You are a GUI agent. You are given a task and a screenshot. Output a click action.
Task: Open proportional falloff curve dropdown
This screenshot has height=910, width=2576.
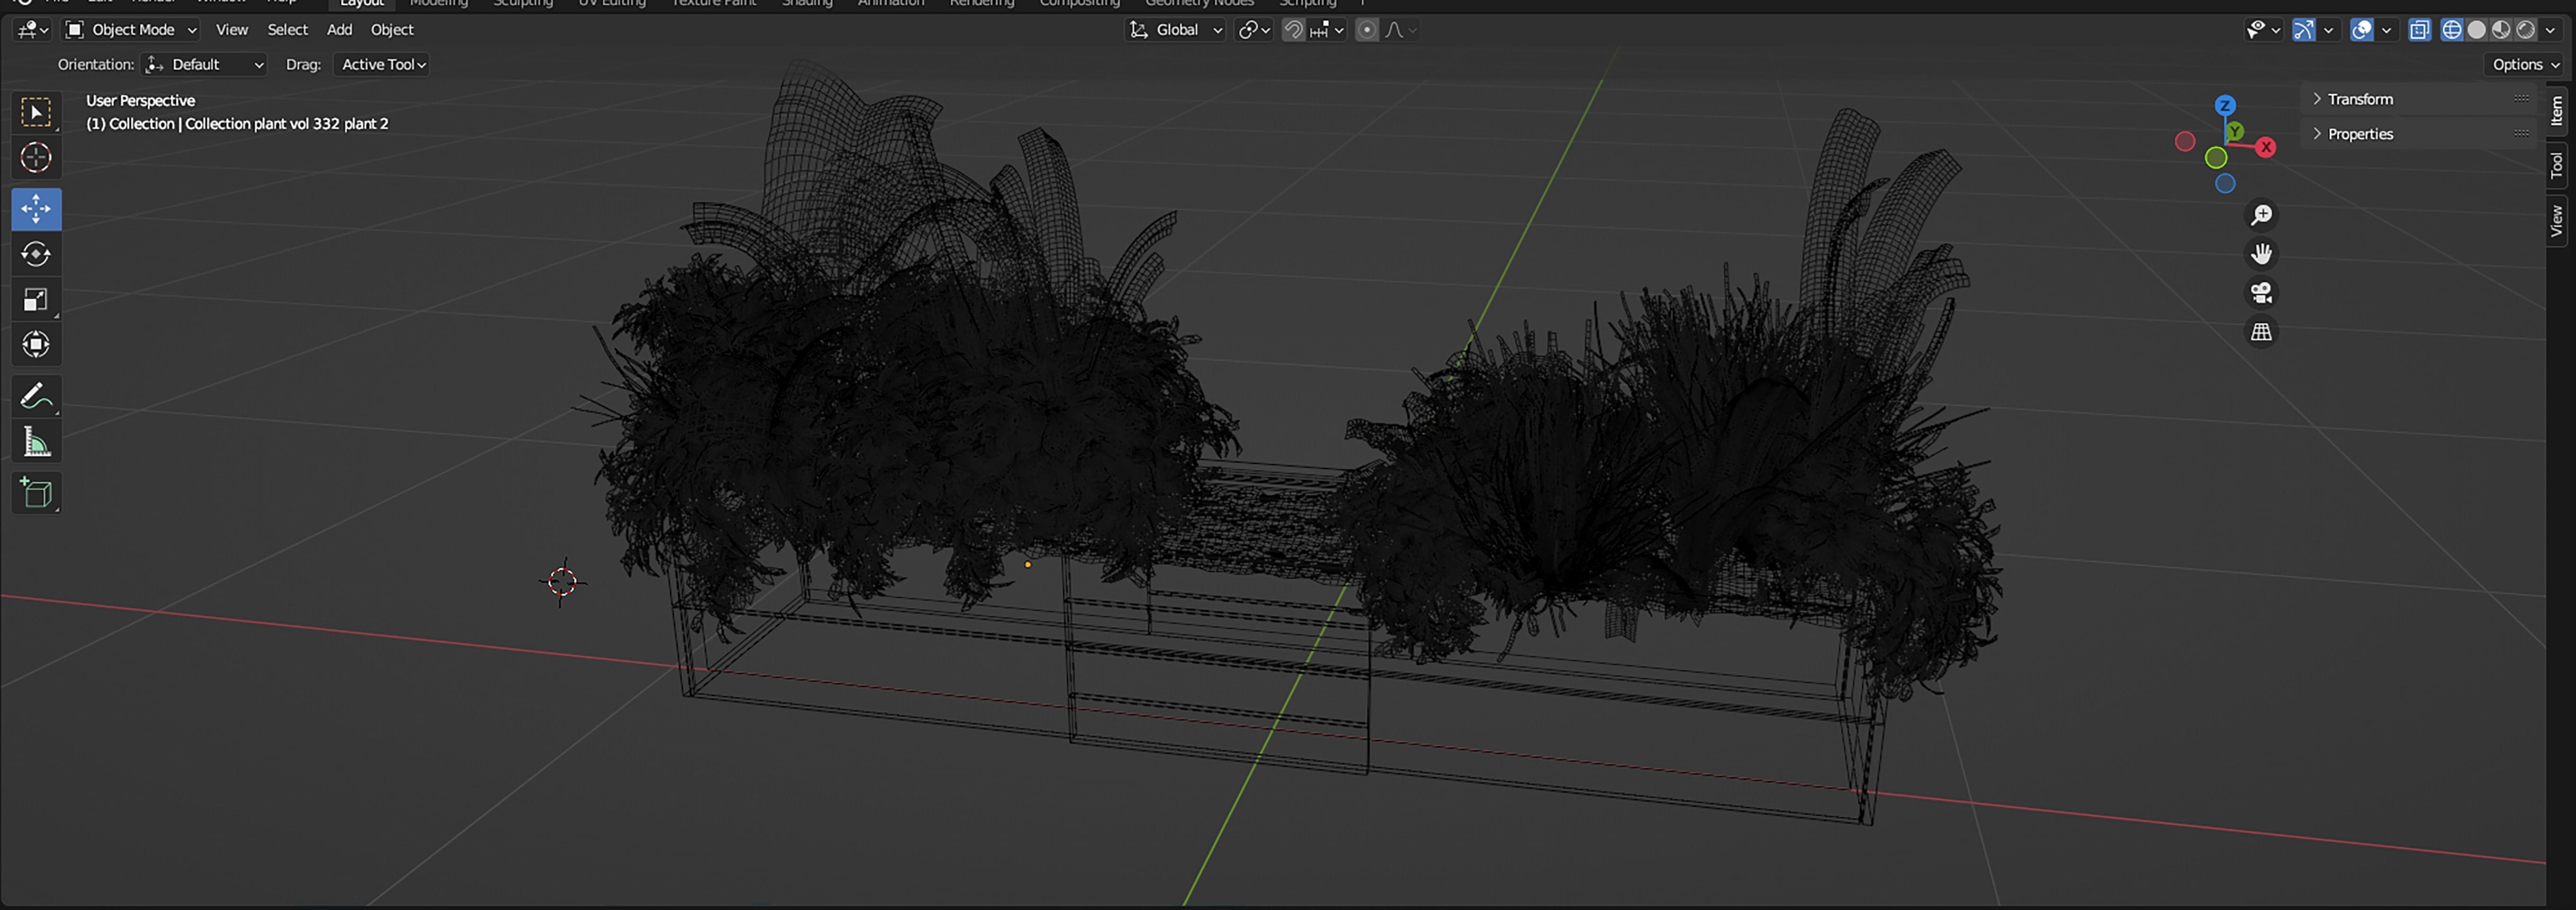coord(1400,30)
